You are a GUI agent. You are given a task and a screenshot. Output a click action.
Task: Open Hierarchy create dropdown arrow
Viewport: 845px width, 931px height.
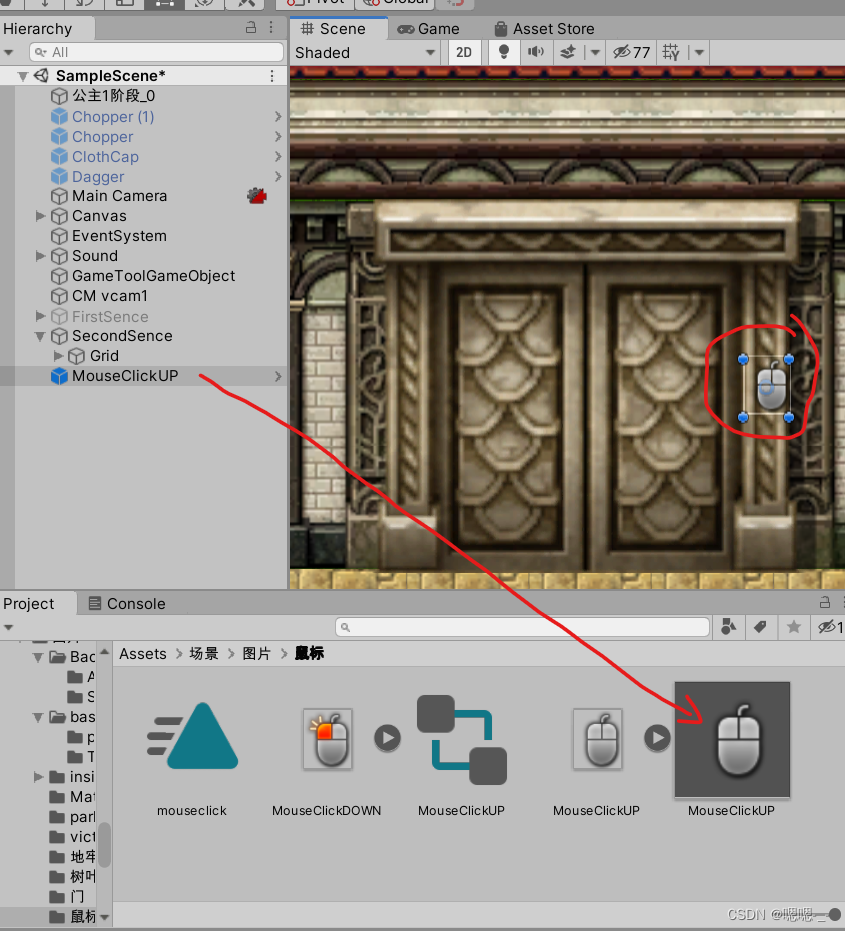[x=8, y=52]
